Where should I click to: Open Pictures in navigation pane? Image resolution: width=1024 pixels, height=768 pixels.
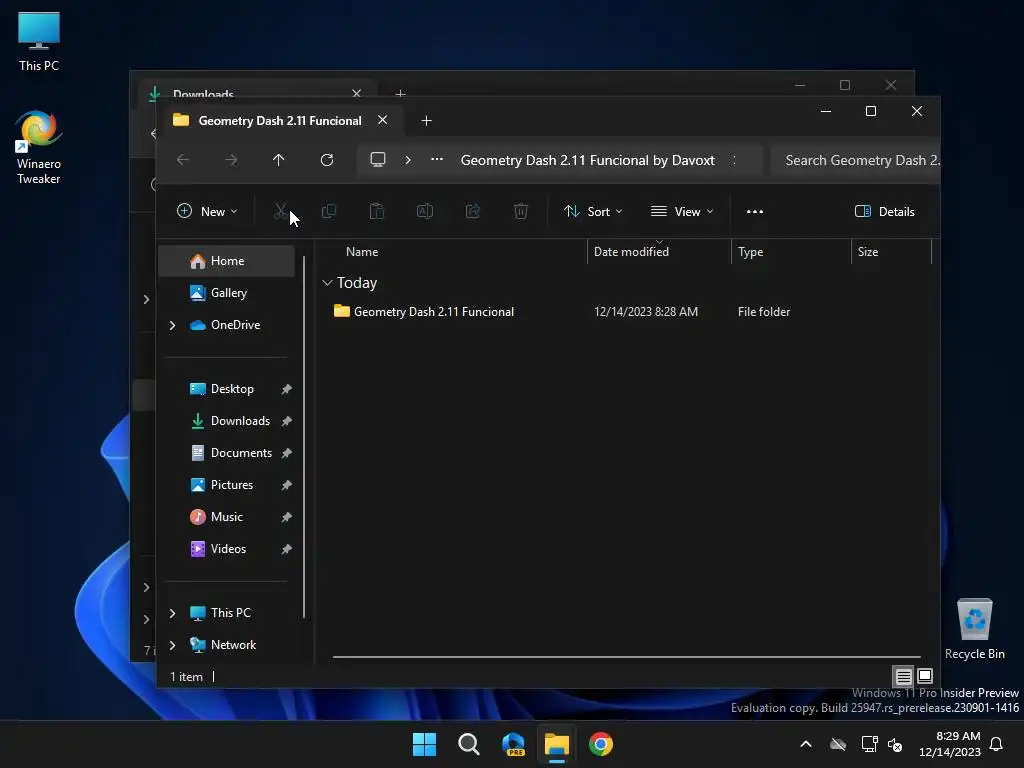pos(227,485)
